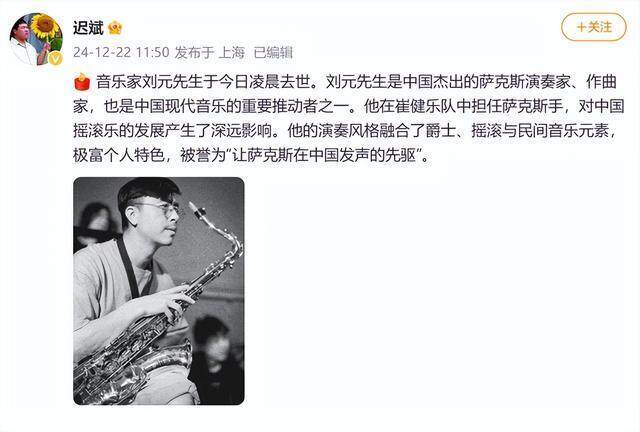Screen dimensions: 640x432
Task: Open 迟斌's profile avatar picture
Action: pos(36,39)
